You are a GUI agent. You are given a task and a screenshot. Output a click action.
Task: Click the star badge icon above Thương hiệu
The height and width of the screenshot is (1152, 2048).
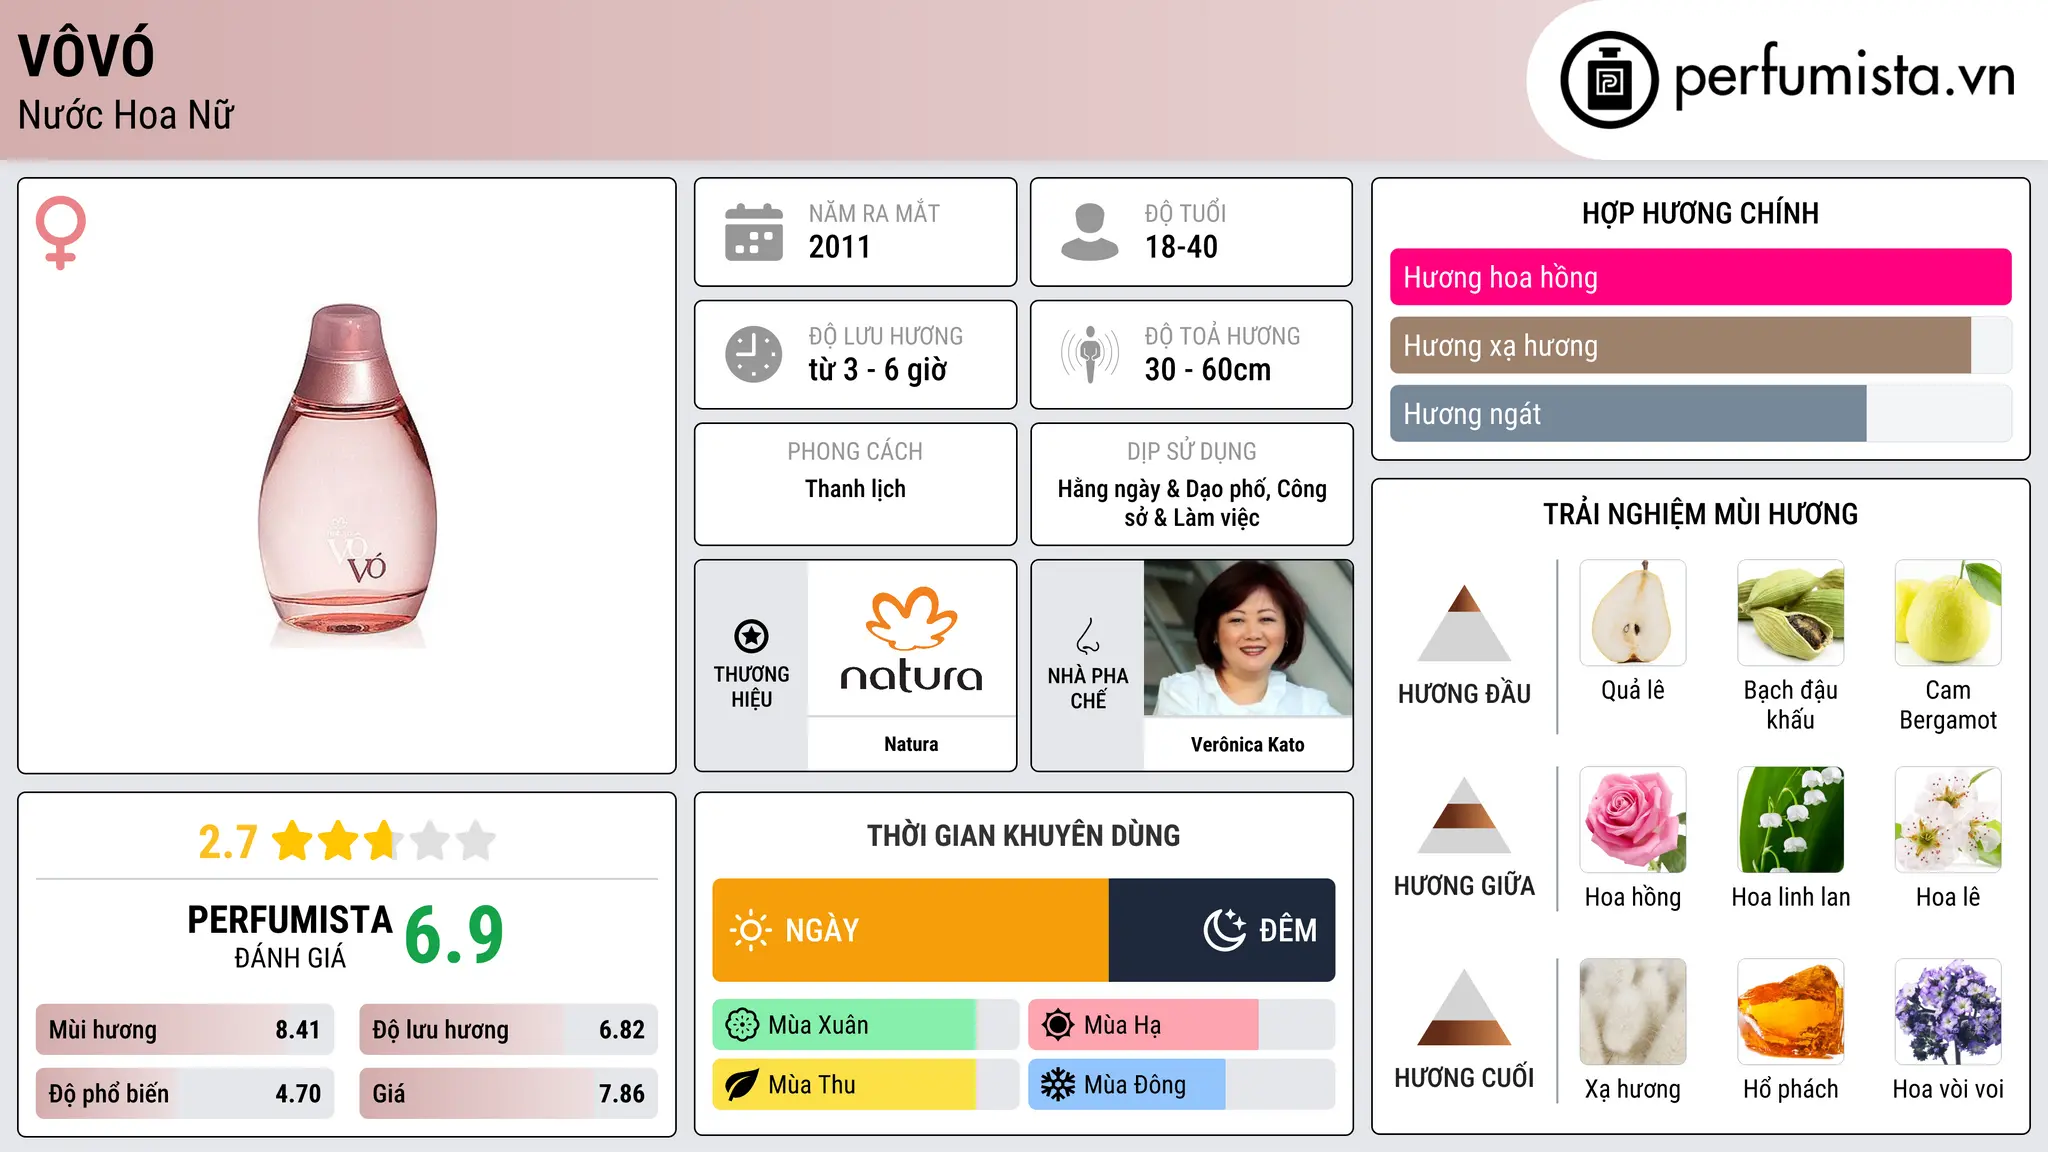(x=752, y=636)
